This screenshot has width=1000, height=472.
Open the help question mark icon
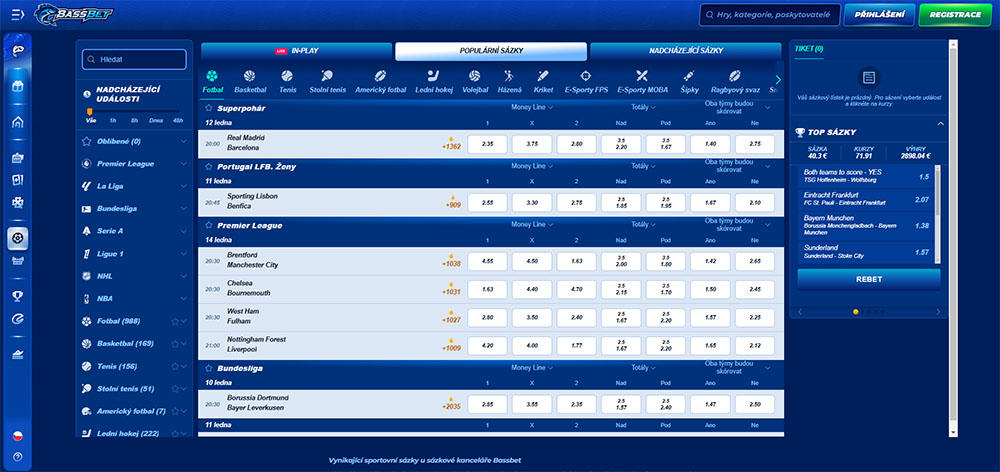(x=18, y=456)
